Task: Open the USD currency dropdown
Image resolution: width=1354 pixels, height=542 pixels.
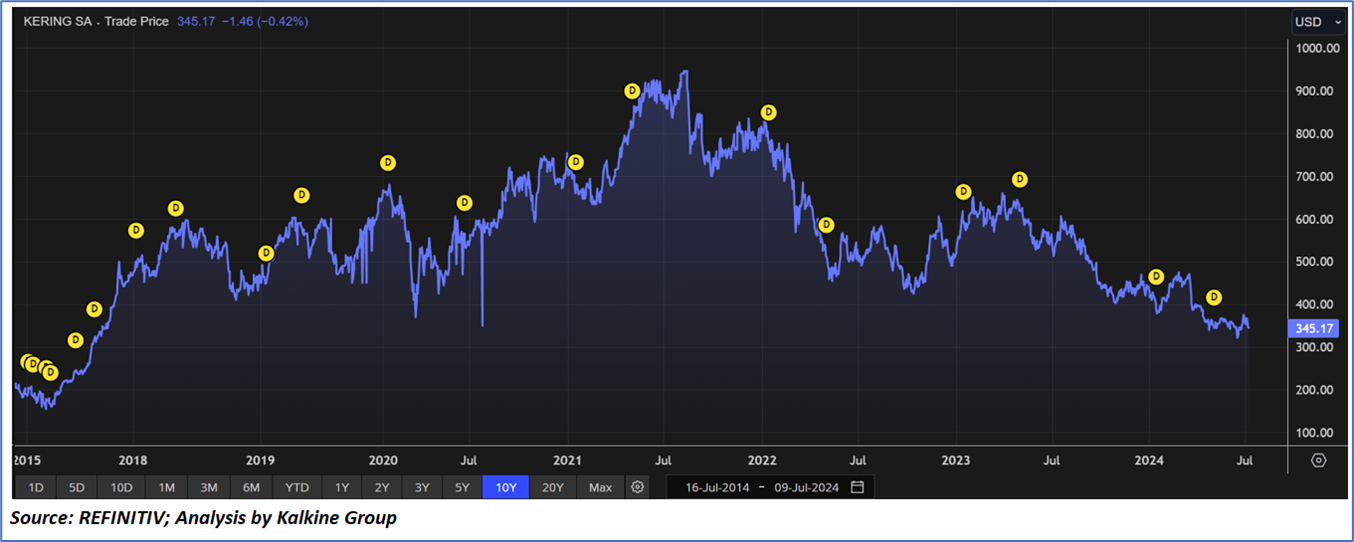Action: click(x=1316, y=22)
